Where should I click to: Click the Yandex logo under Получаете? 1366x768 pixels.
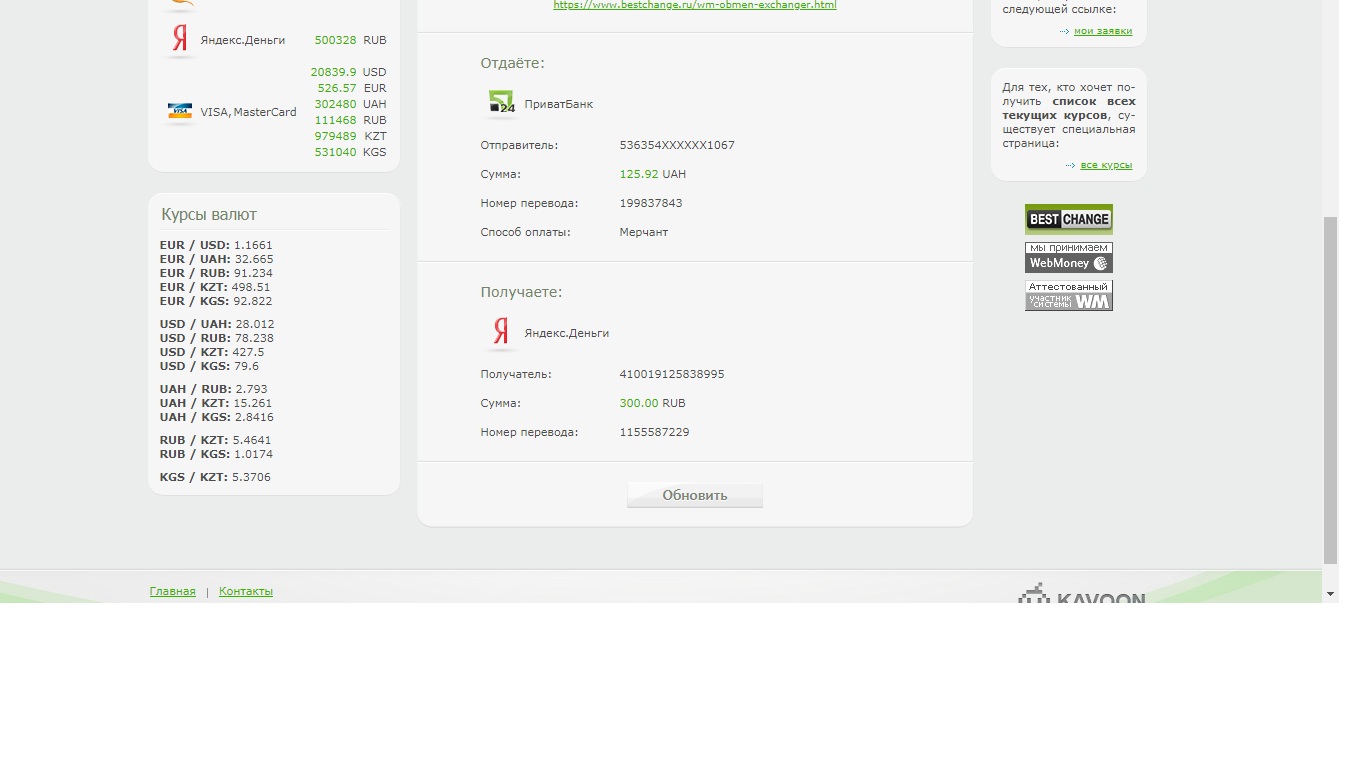pos(501,333)
